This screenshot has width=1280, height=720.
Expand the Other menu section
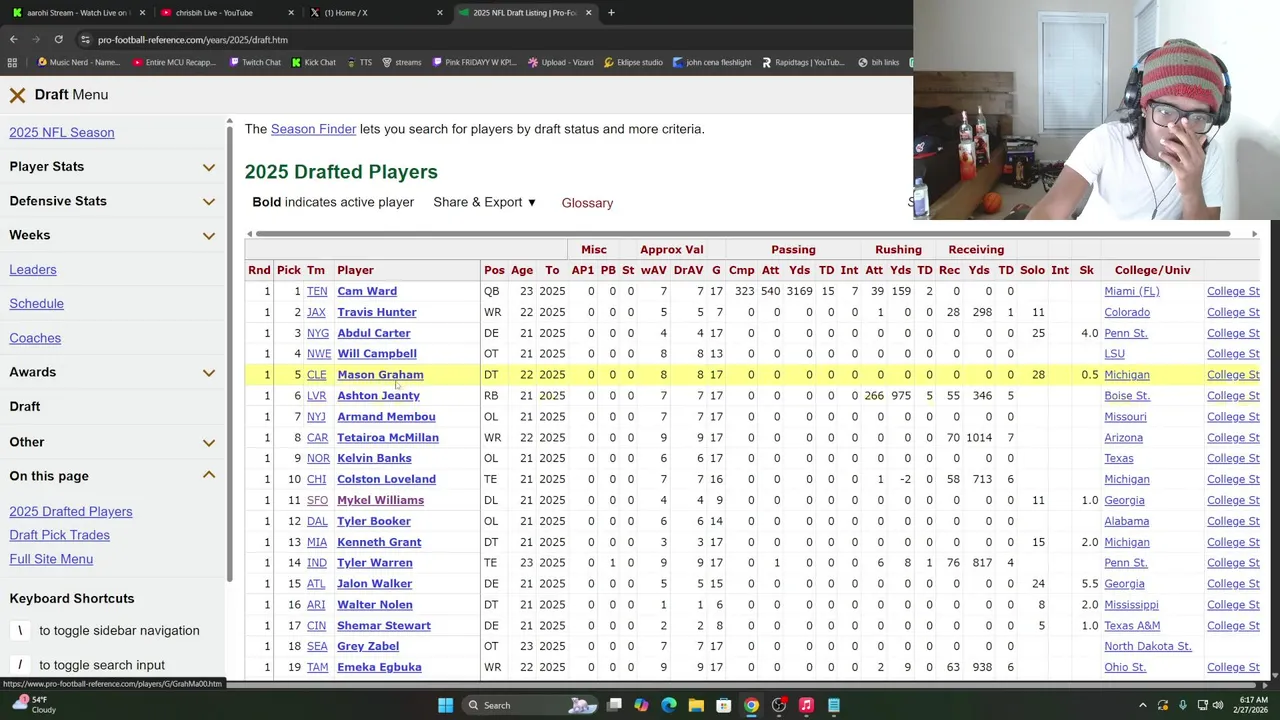tap(112, 442)
